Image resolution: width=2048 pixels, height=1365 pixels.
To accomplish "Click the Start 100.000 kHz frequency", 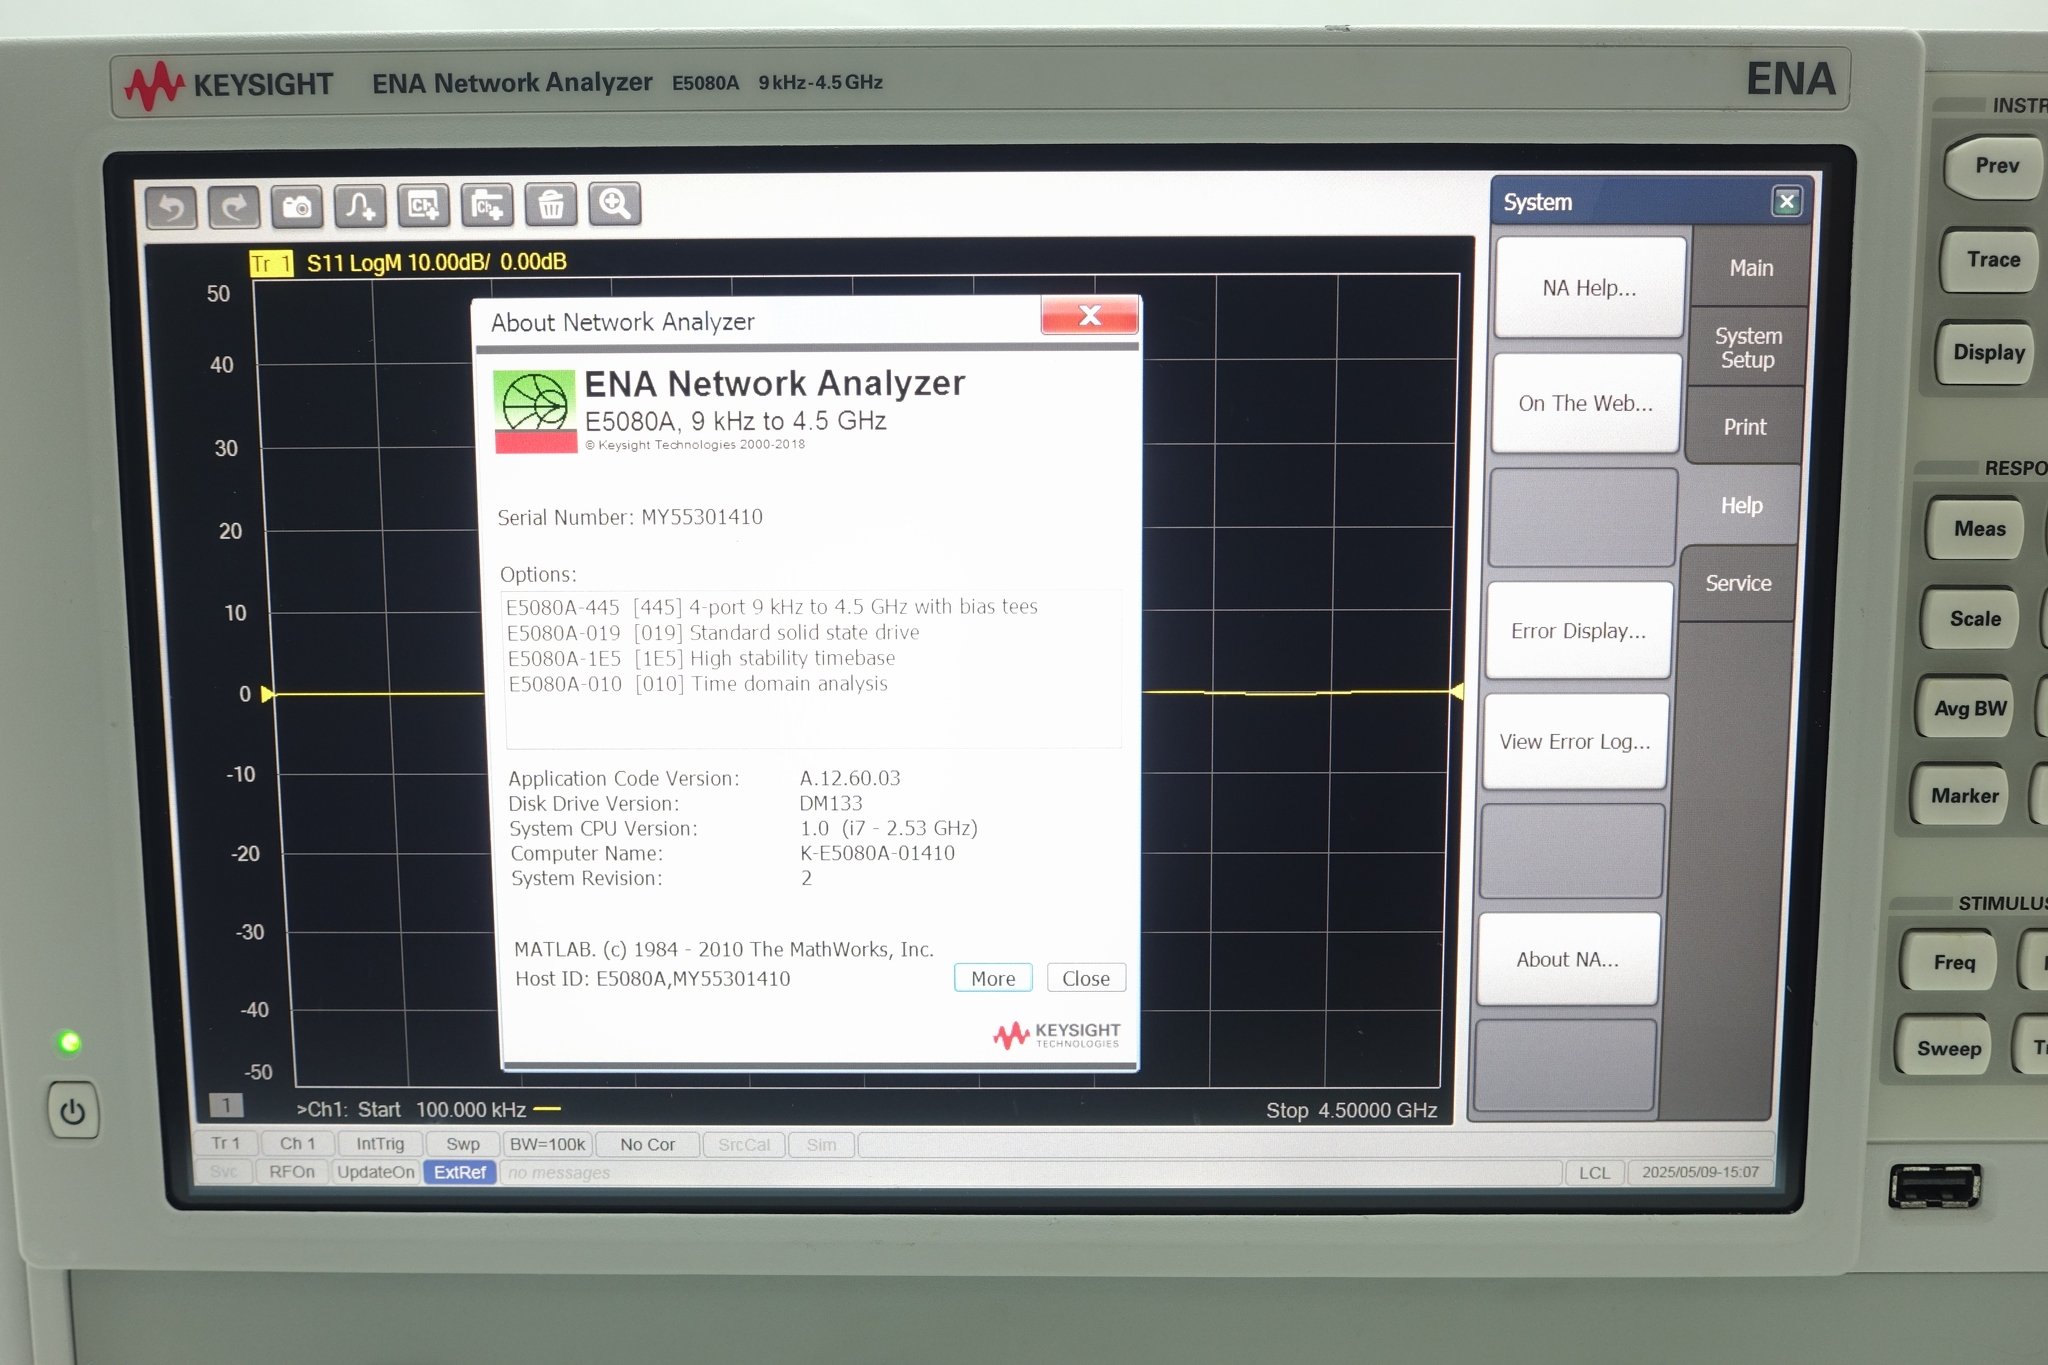I will pyautogui.click(x=441, y=1109).
